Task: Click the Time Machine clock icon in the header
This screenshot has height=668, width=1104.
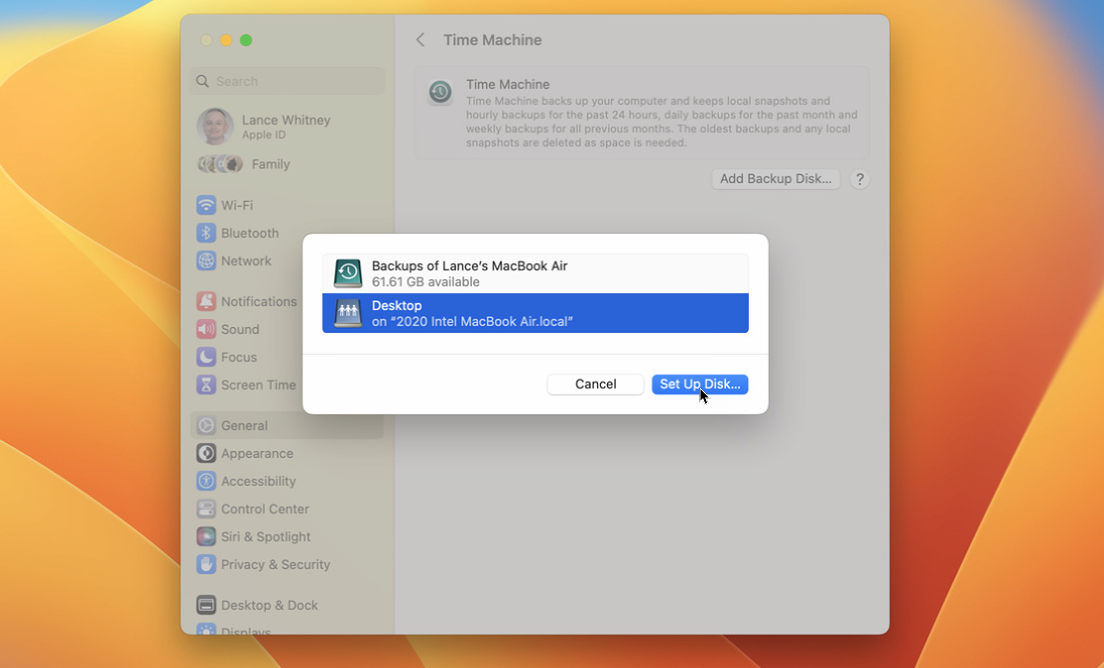Action: coord(440,92)
